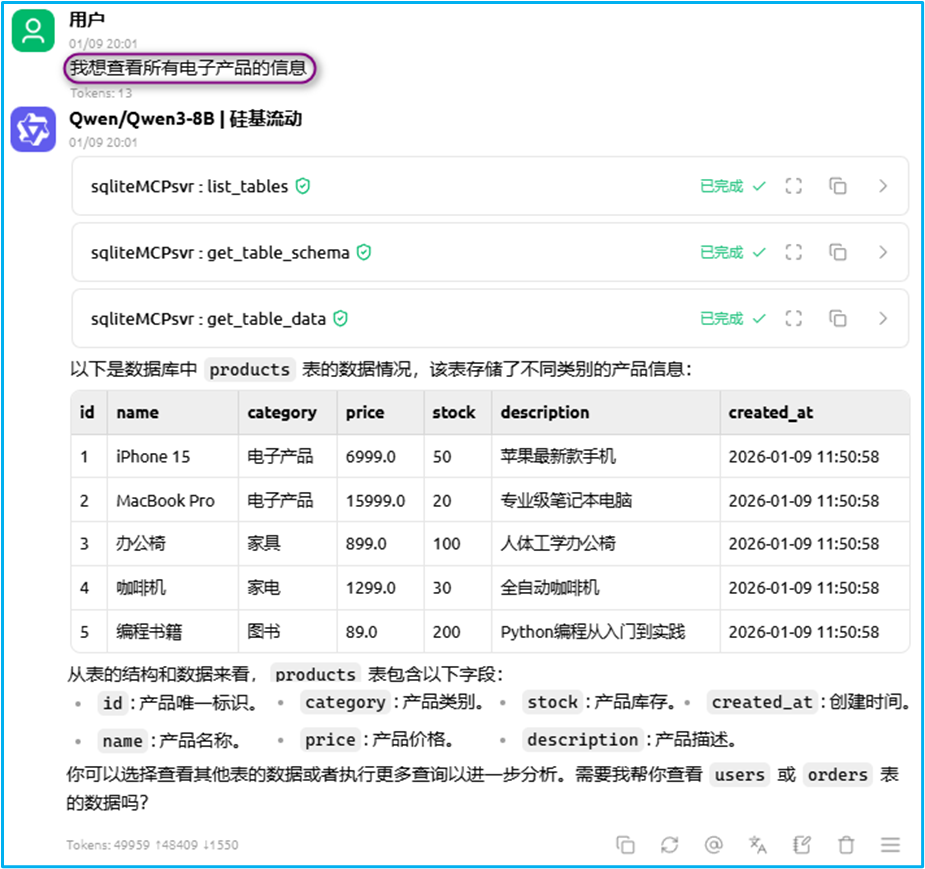The height and width of the screenshot is (869, 925).
Task: Click the edit note icon in message toolbar
Action: coord(802,845)
